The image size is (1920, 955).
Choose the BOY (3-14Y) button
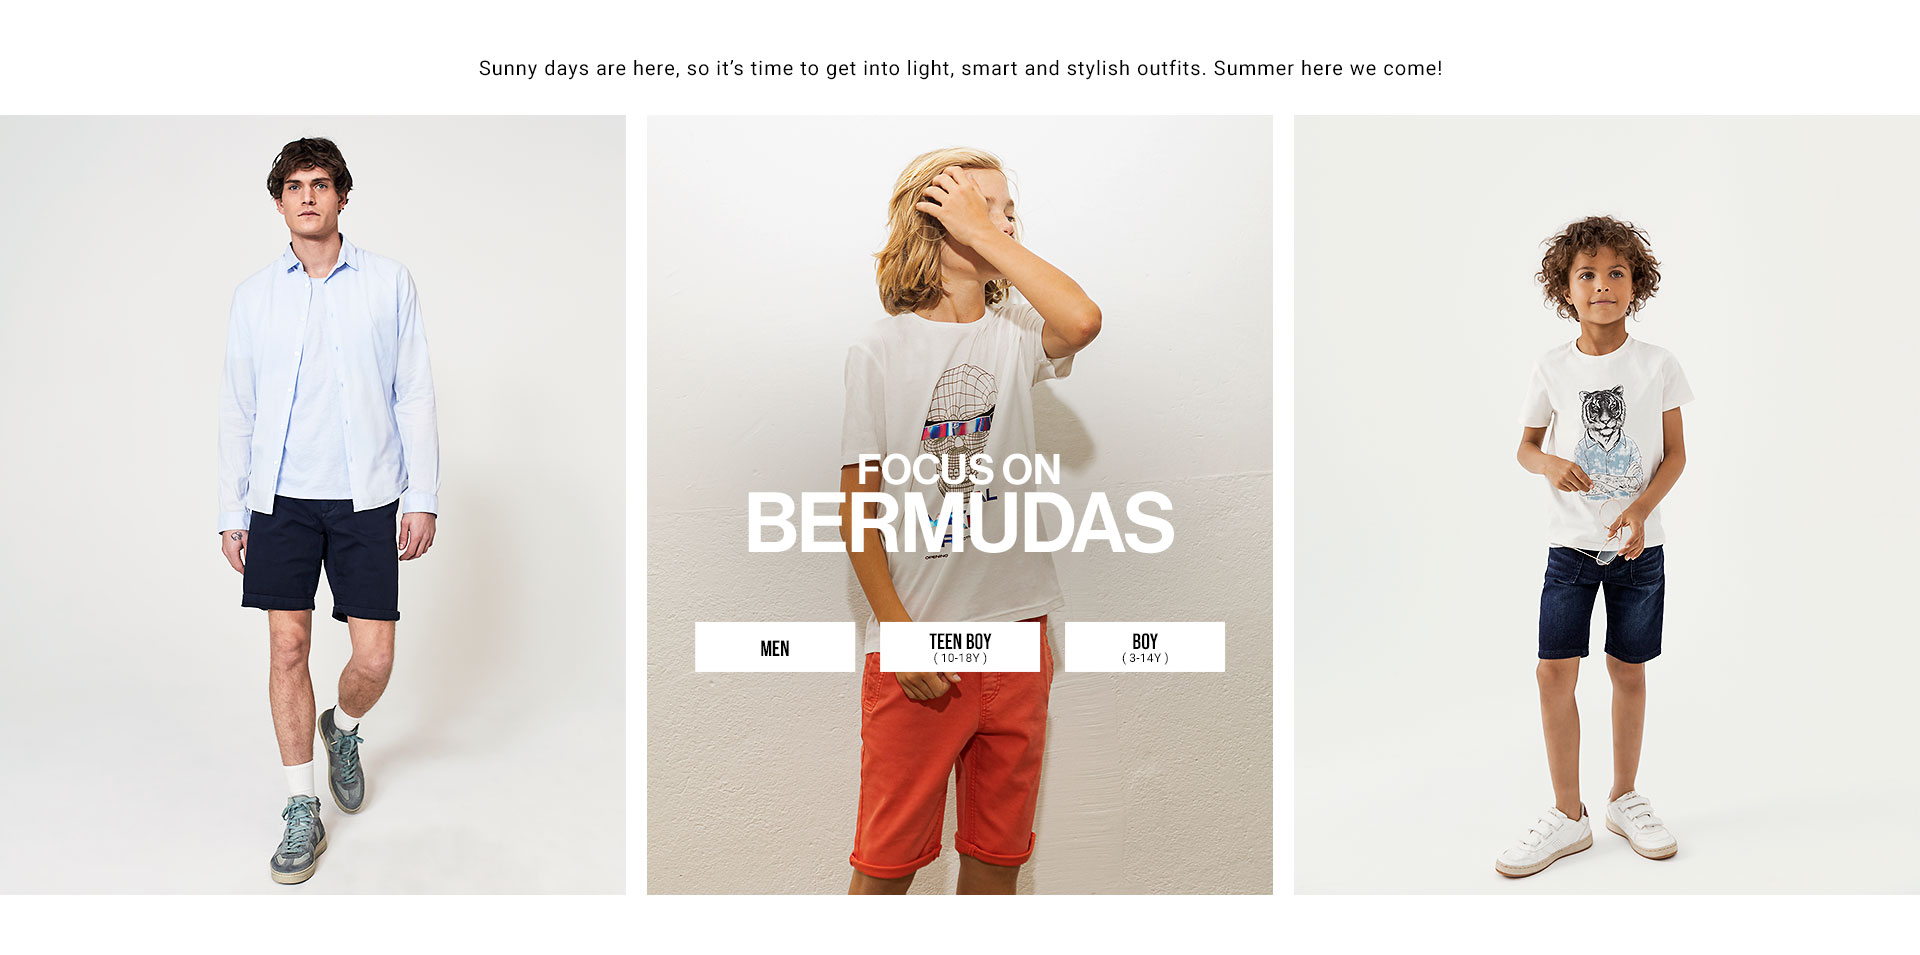coord(1145,647)
